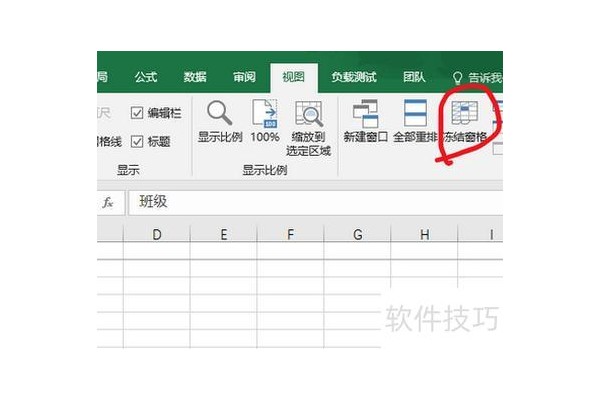The image size is (600, 400).
Task: Toggle the 标题 headings checkbox
Action: 137,142
